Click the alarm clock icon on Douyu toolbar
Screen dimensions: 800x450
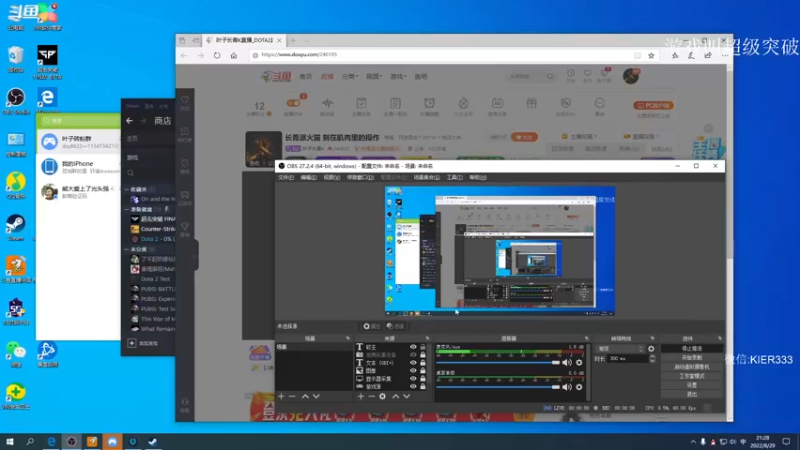click(429, 104)
